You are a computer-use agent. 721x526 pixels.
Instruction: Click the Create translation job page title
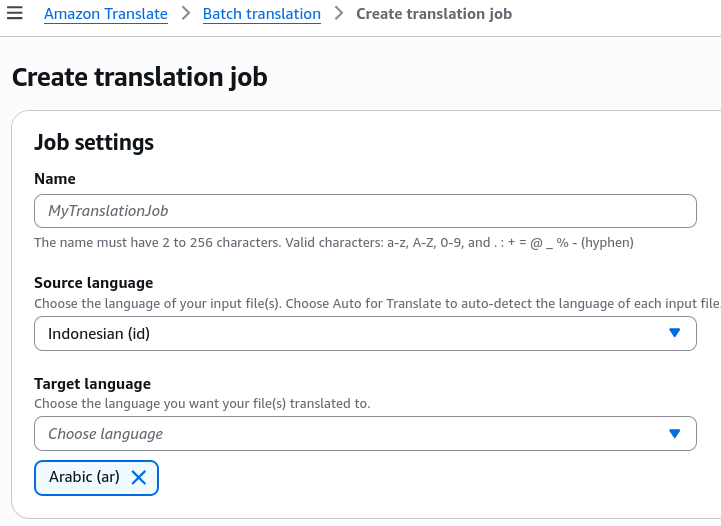pyautogui.click(x=140, y=77)
